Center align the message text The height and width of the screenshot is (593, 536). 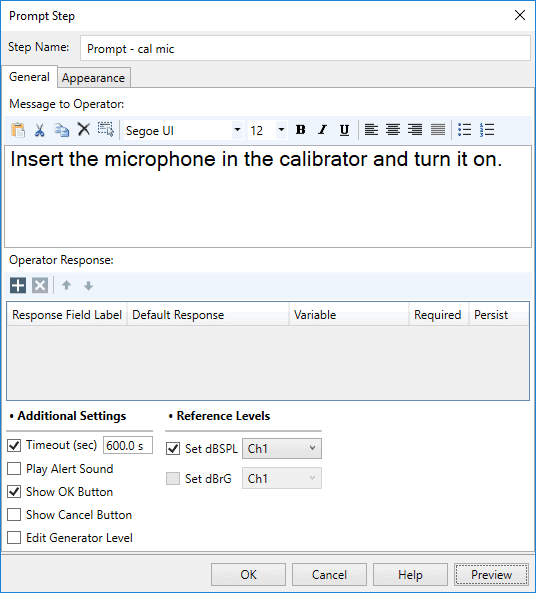coord(393,130)
